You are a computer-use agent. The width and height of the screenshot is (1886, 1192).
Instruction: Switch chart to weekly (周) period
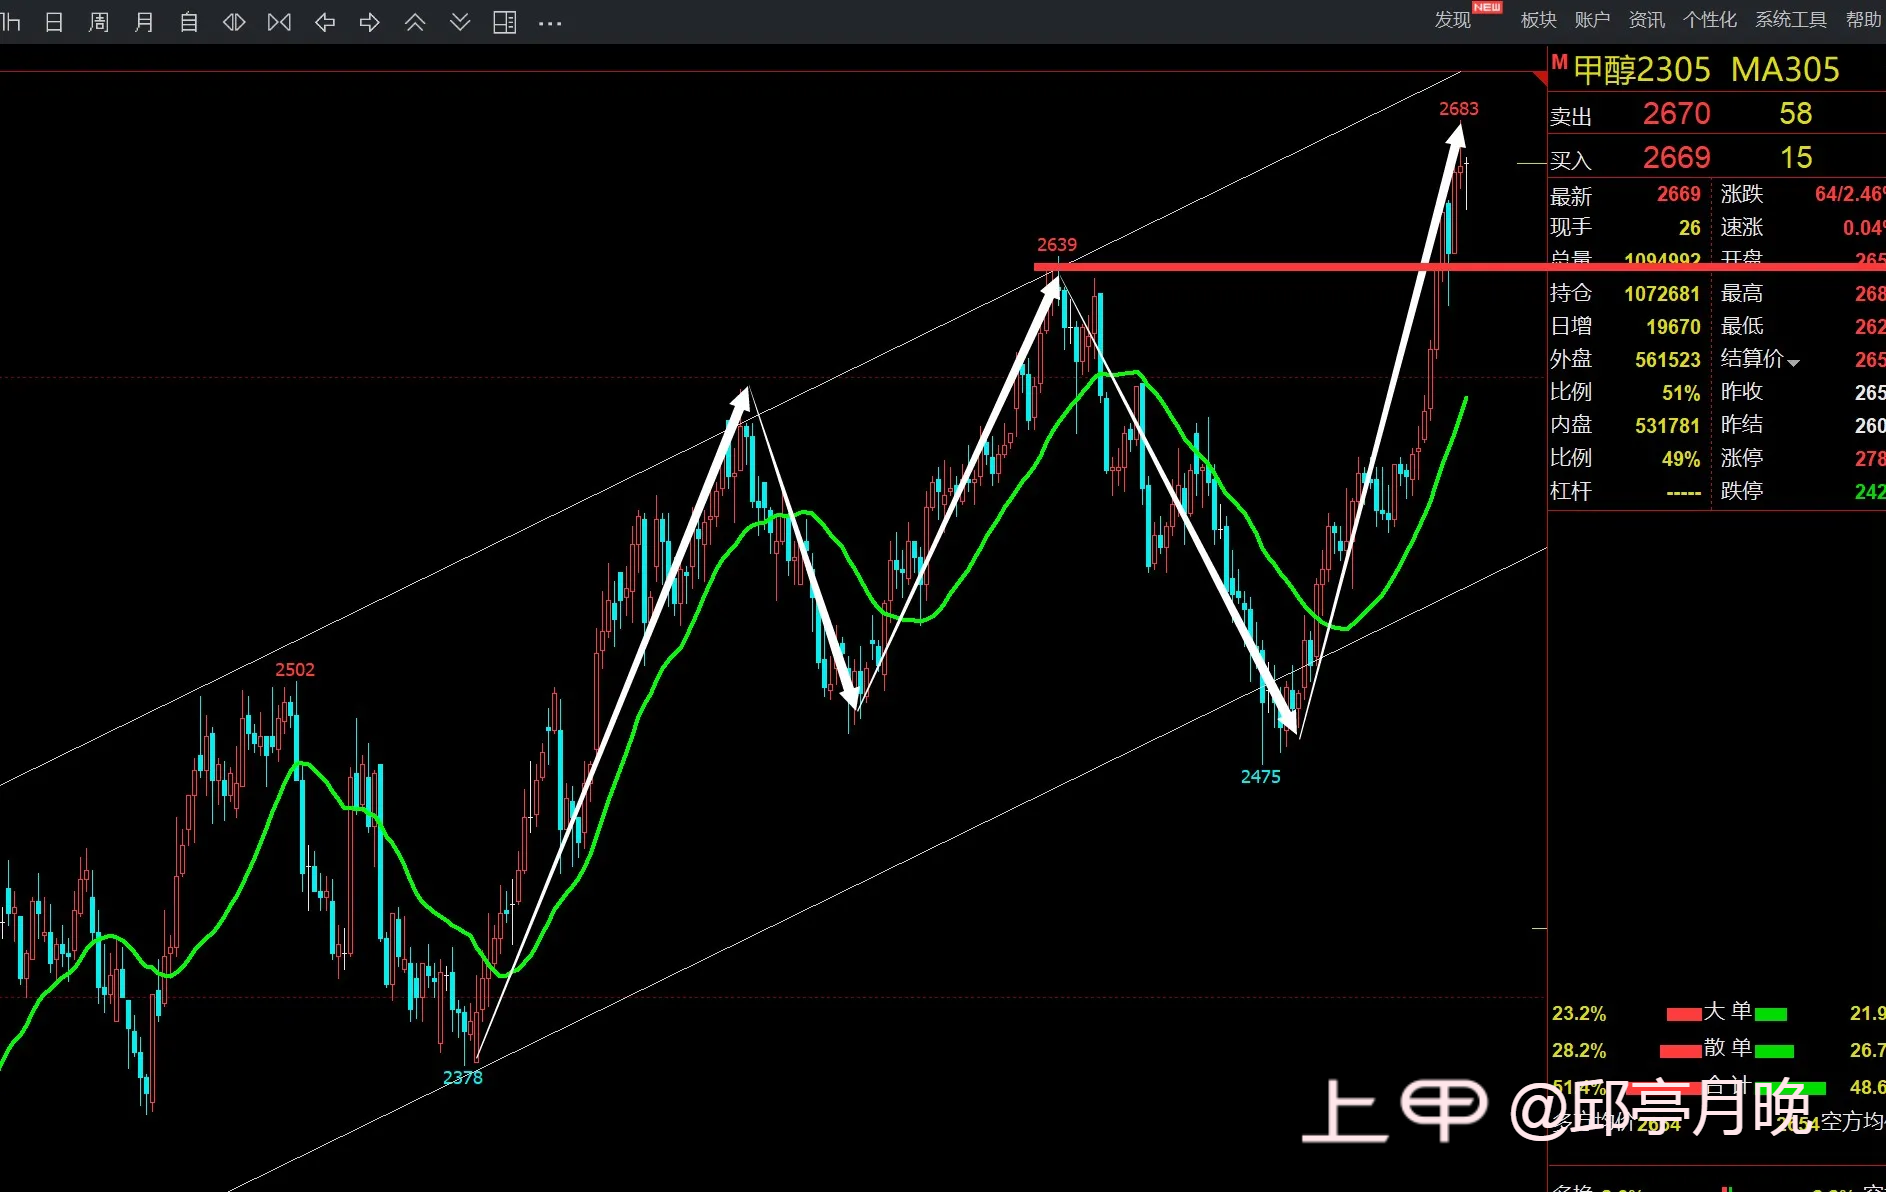pyautogui.click(x=99, y=22)
